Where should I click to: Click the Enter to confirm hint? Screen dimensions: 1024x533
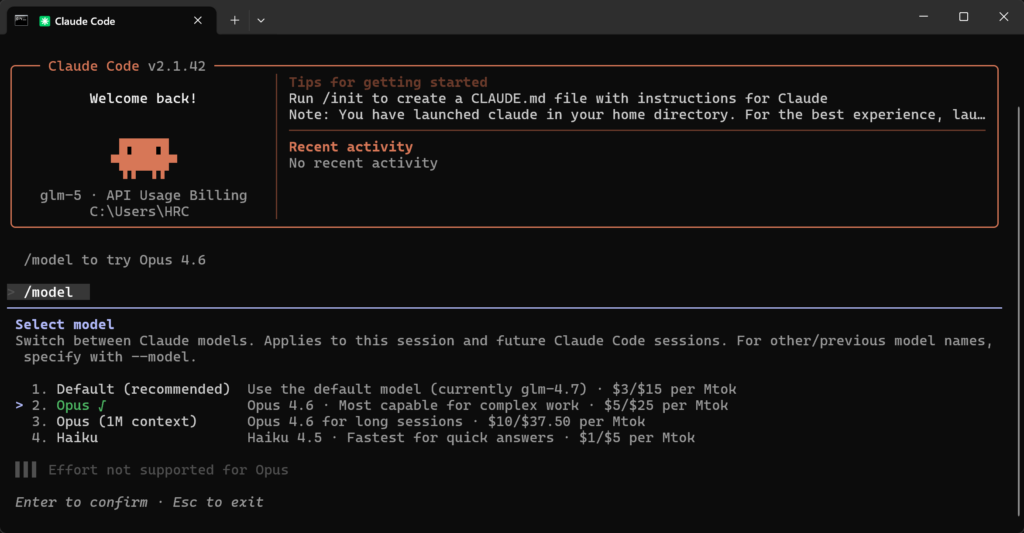pyautogui.click(x=81, y=501)
